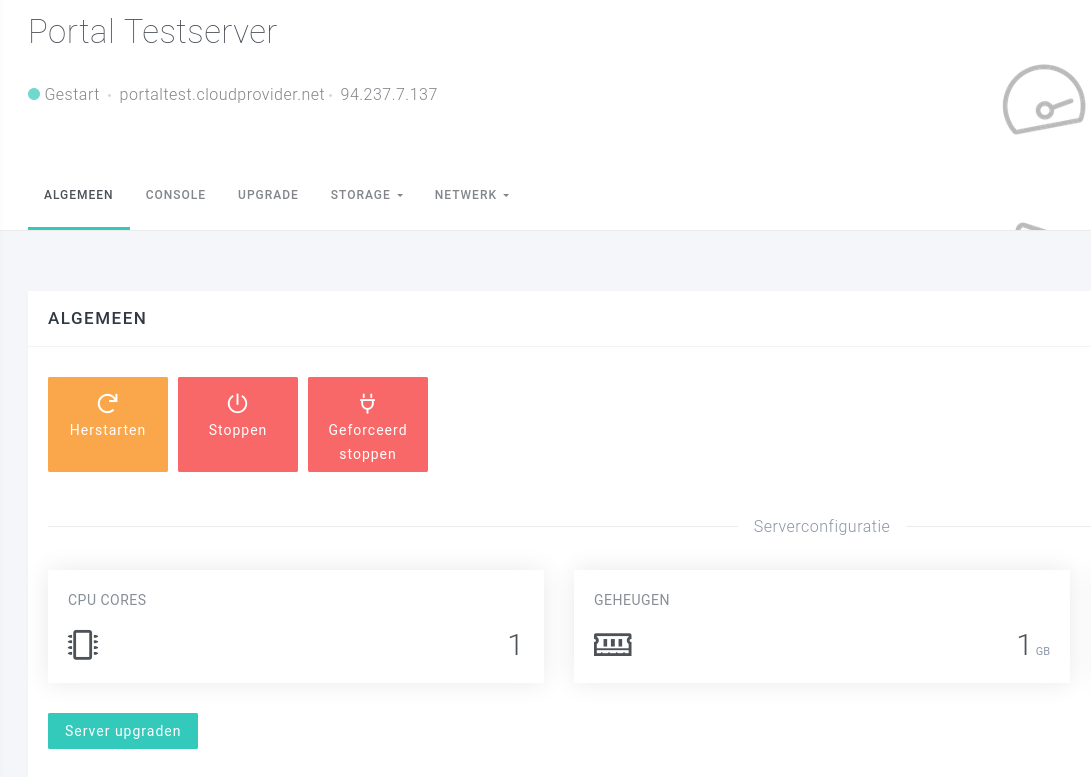Click the Serverconfiguratie section label

822,527
